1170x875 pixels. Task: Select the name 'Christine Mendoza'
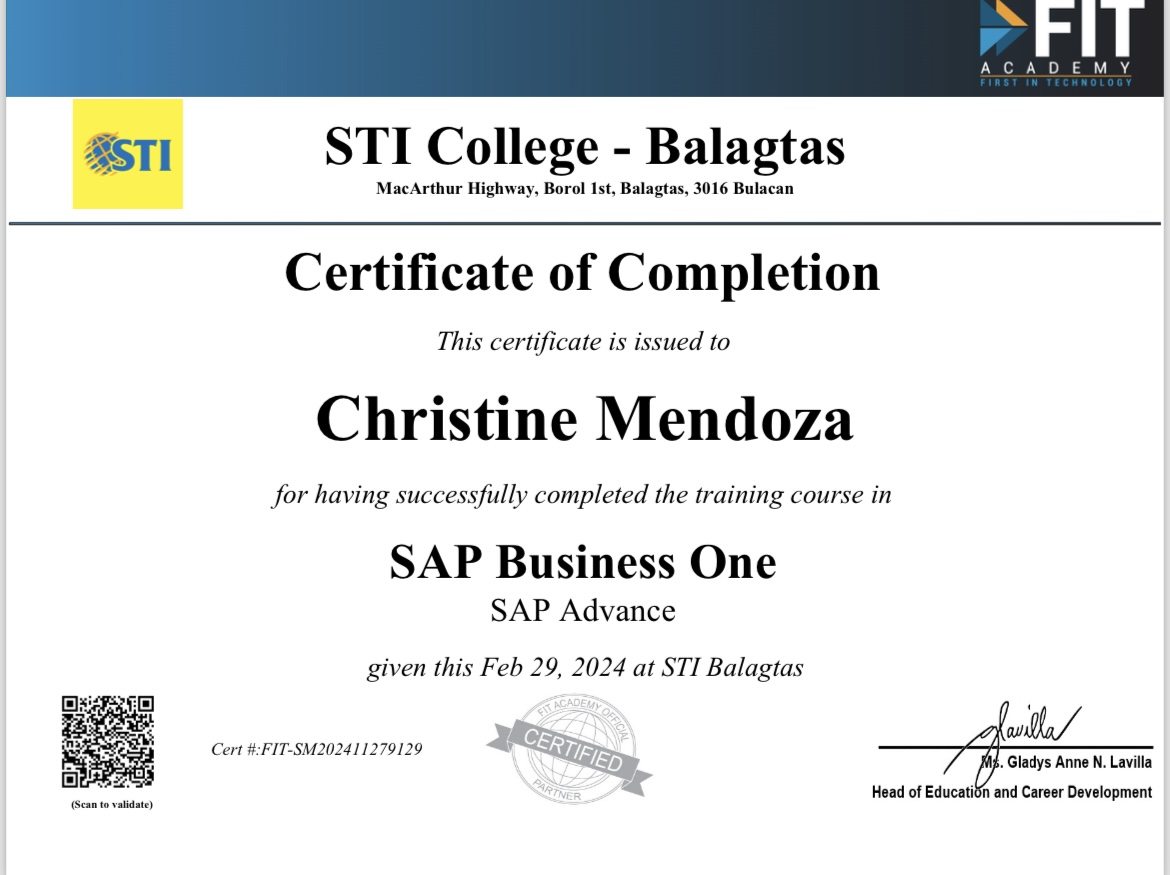584,419
